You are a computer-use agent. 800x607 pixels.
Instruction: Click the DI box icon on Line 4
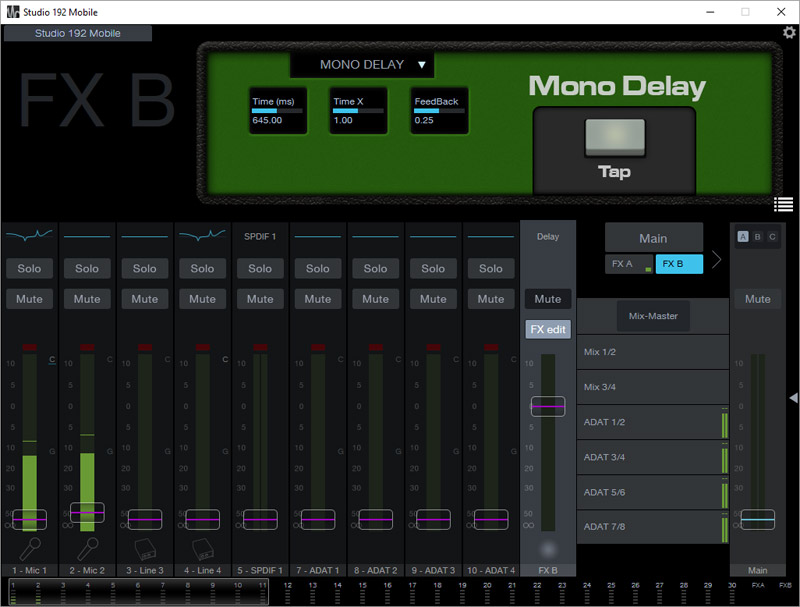tap(202, 549)
